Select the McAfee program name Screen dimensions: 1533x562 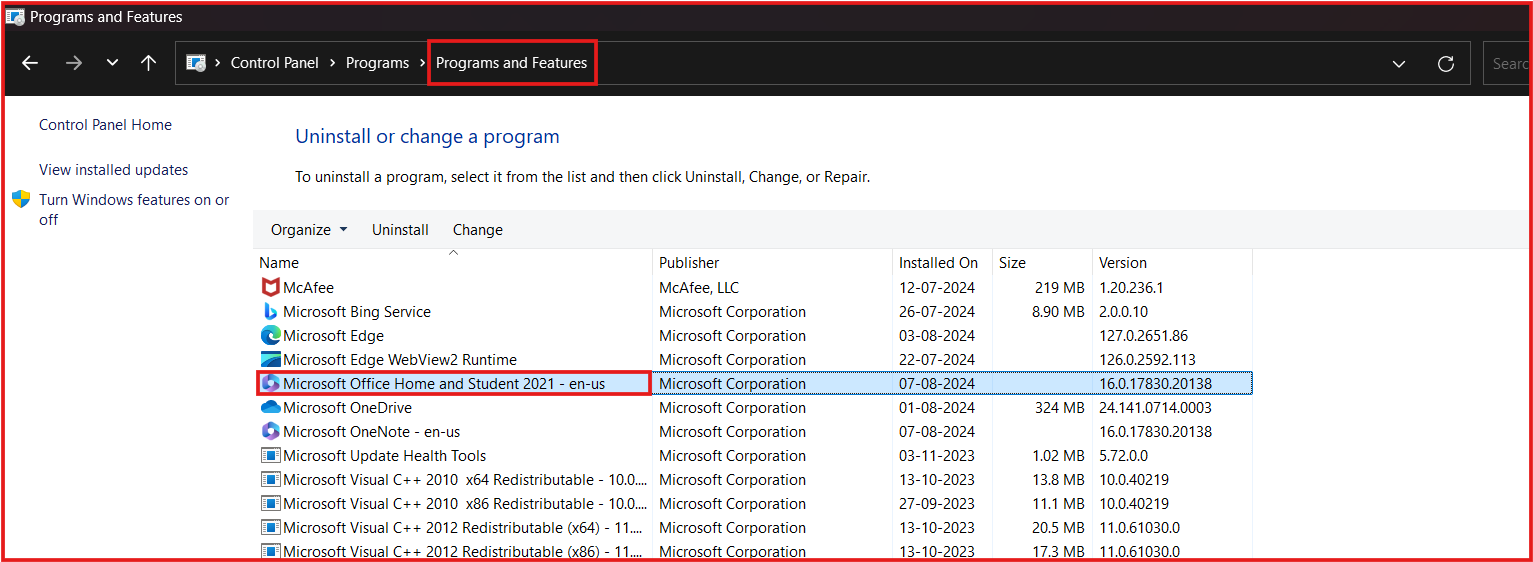point(308,288)
